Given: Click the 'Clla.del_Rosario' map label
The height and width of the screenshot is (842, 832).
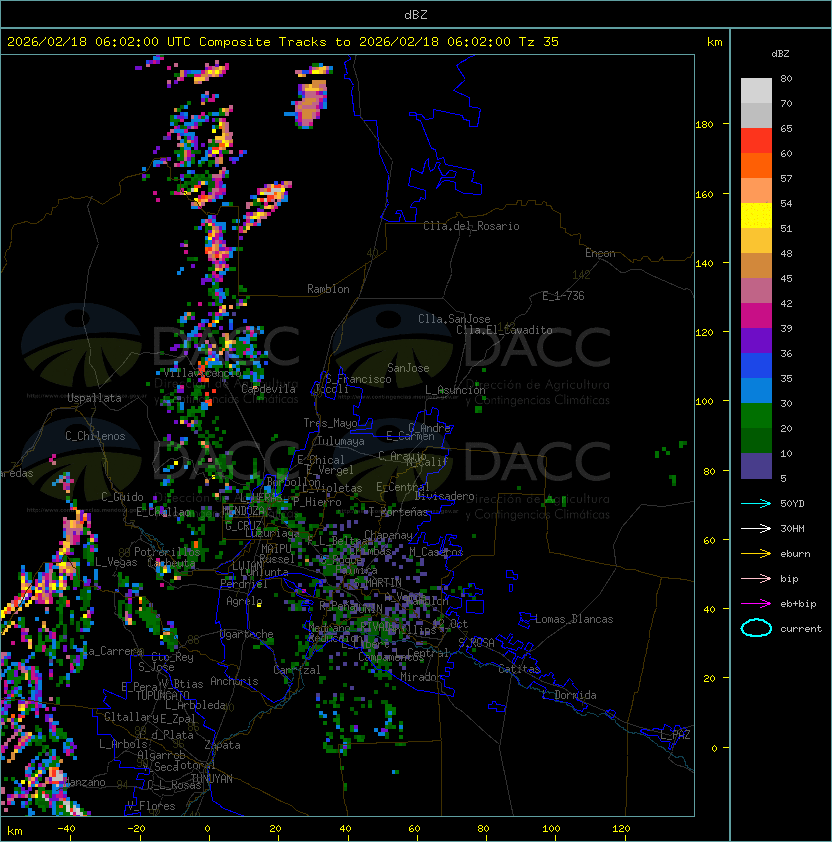Looking at the screenshot, I should tap(471, 226).
